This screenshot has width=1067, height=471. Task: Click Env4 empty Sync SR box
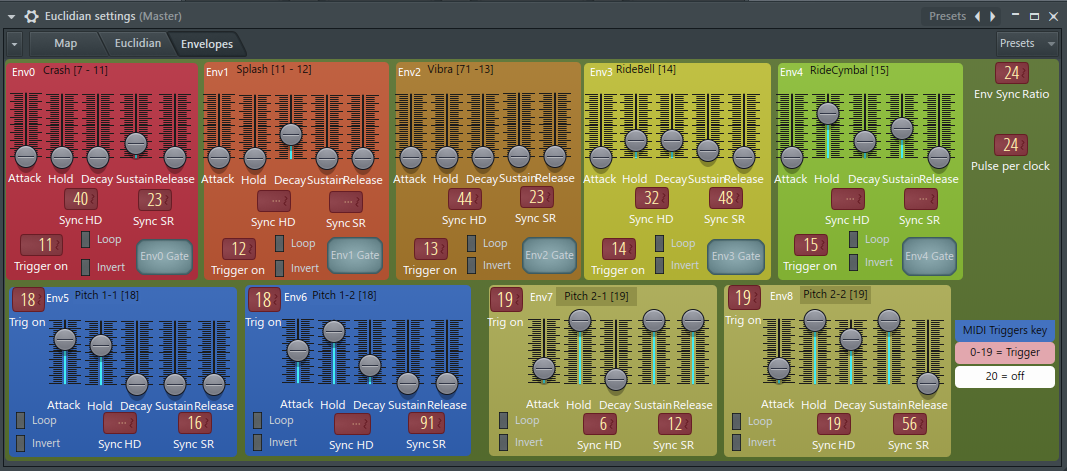pos(921,199)
